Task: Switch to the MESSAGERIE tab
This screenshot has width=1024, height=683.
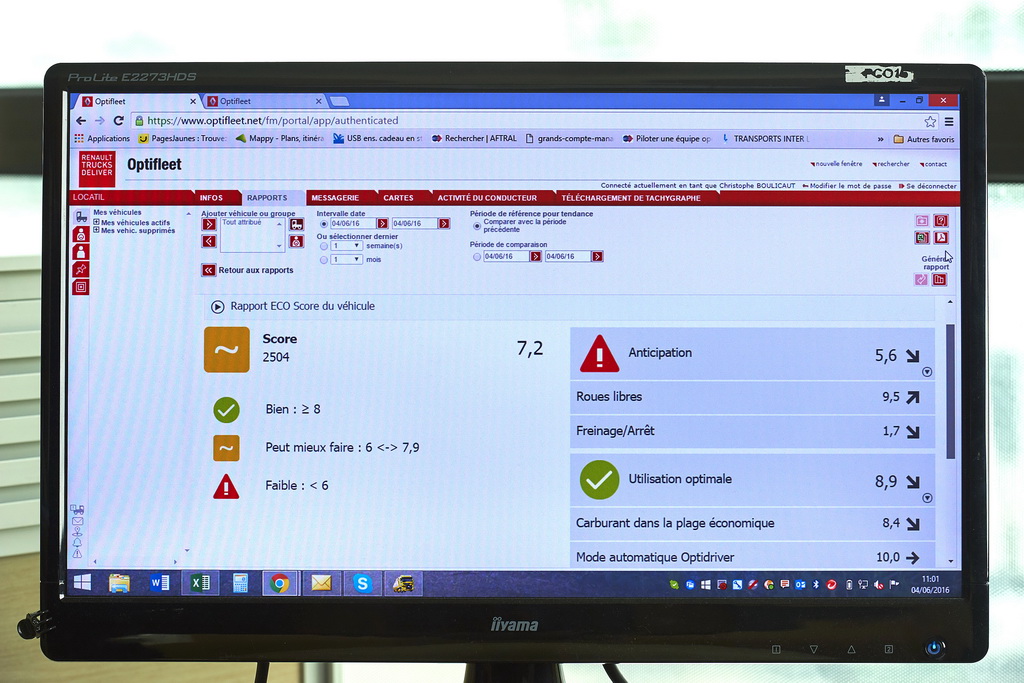Action: pos(335,198)
